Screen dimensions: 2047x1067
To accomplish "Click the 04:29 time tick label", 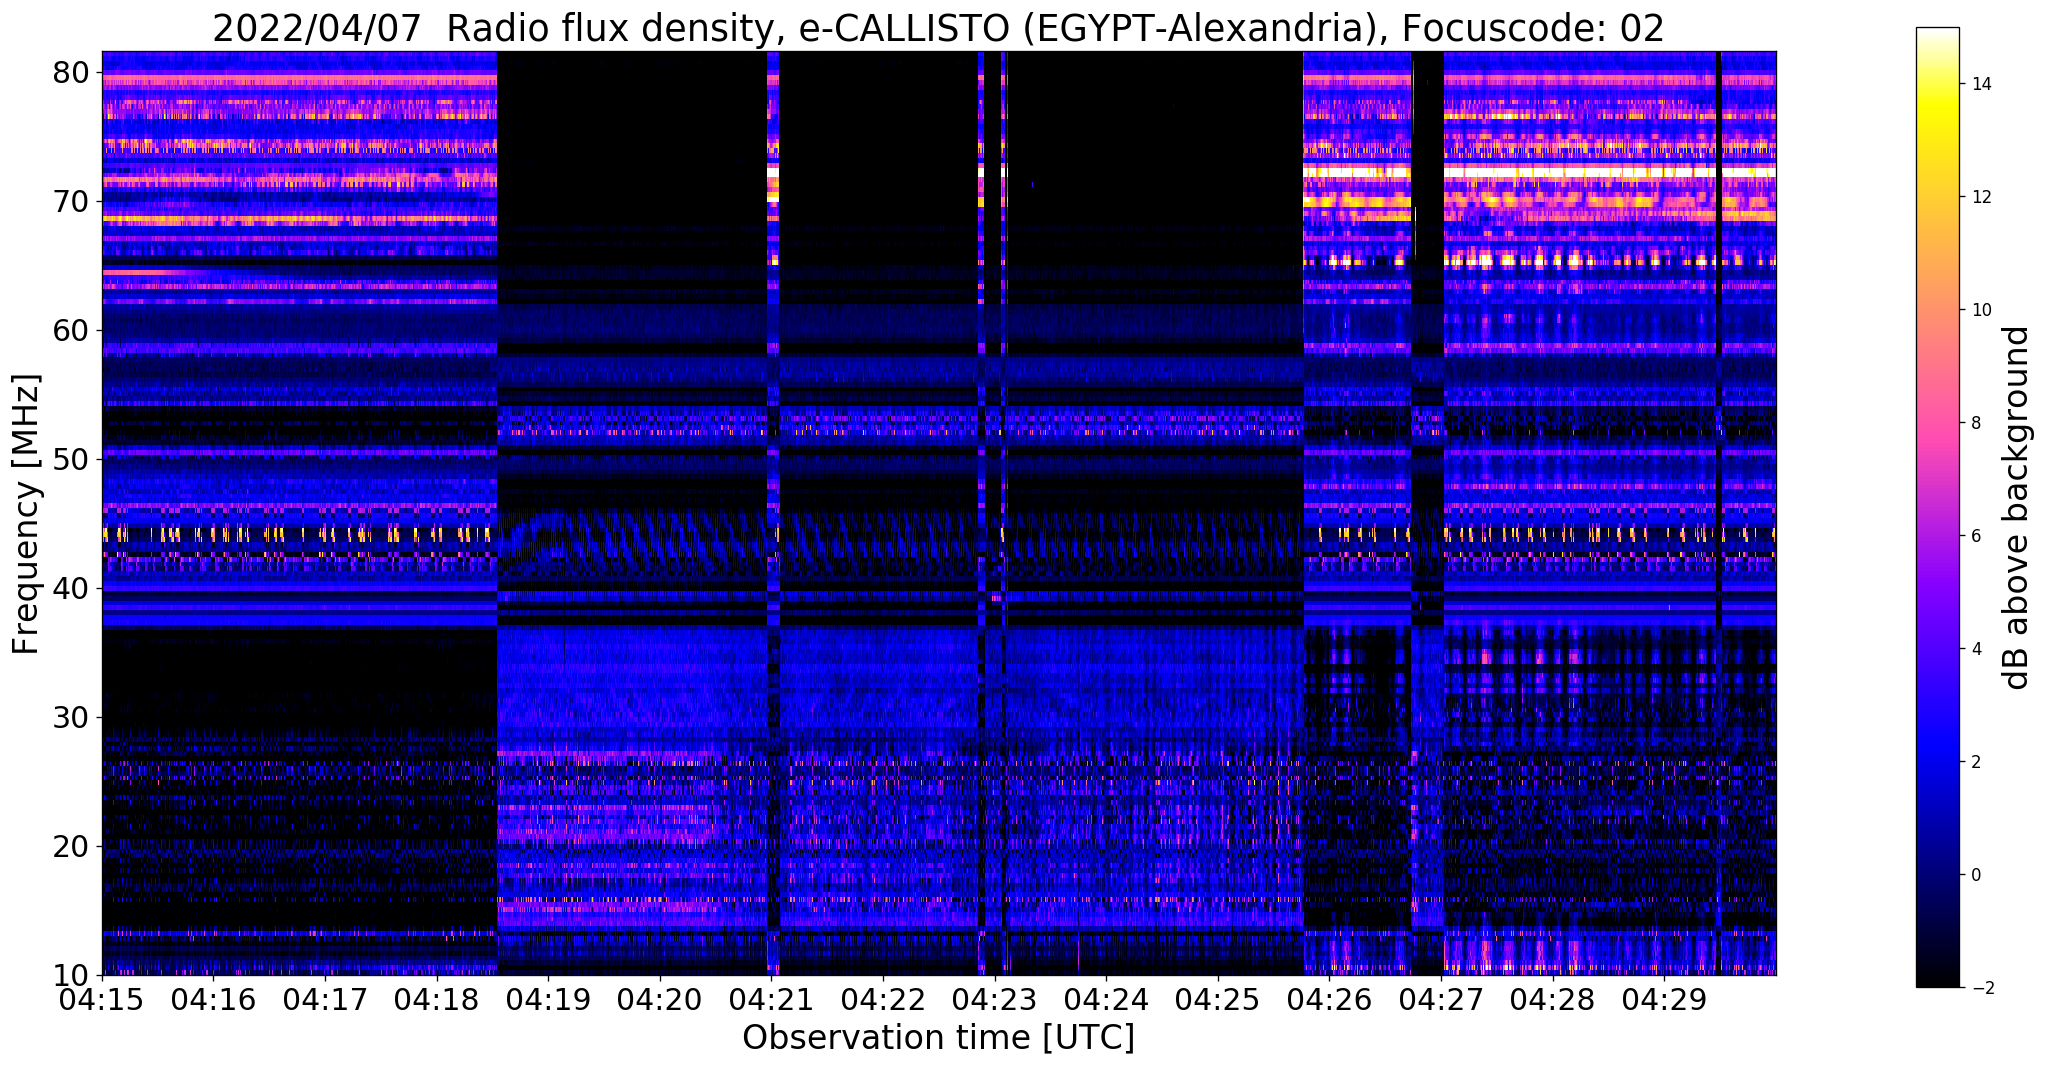I will 1663,999.
